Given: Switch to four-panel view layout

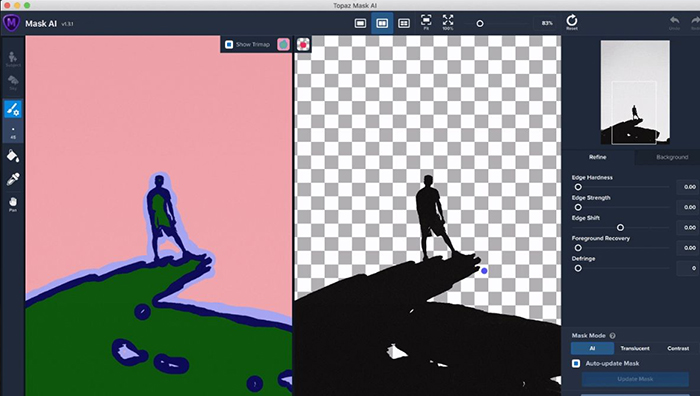Looking at the screenshot, I should (x=404, y=23).
